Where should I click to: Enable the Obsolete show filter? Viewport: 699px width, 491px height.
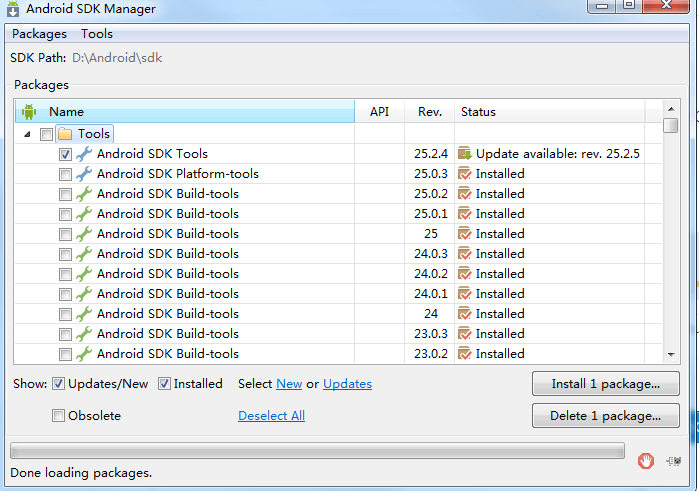[58, 416]
